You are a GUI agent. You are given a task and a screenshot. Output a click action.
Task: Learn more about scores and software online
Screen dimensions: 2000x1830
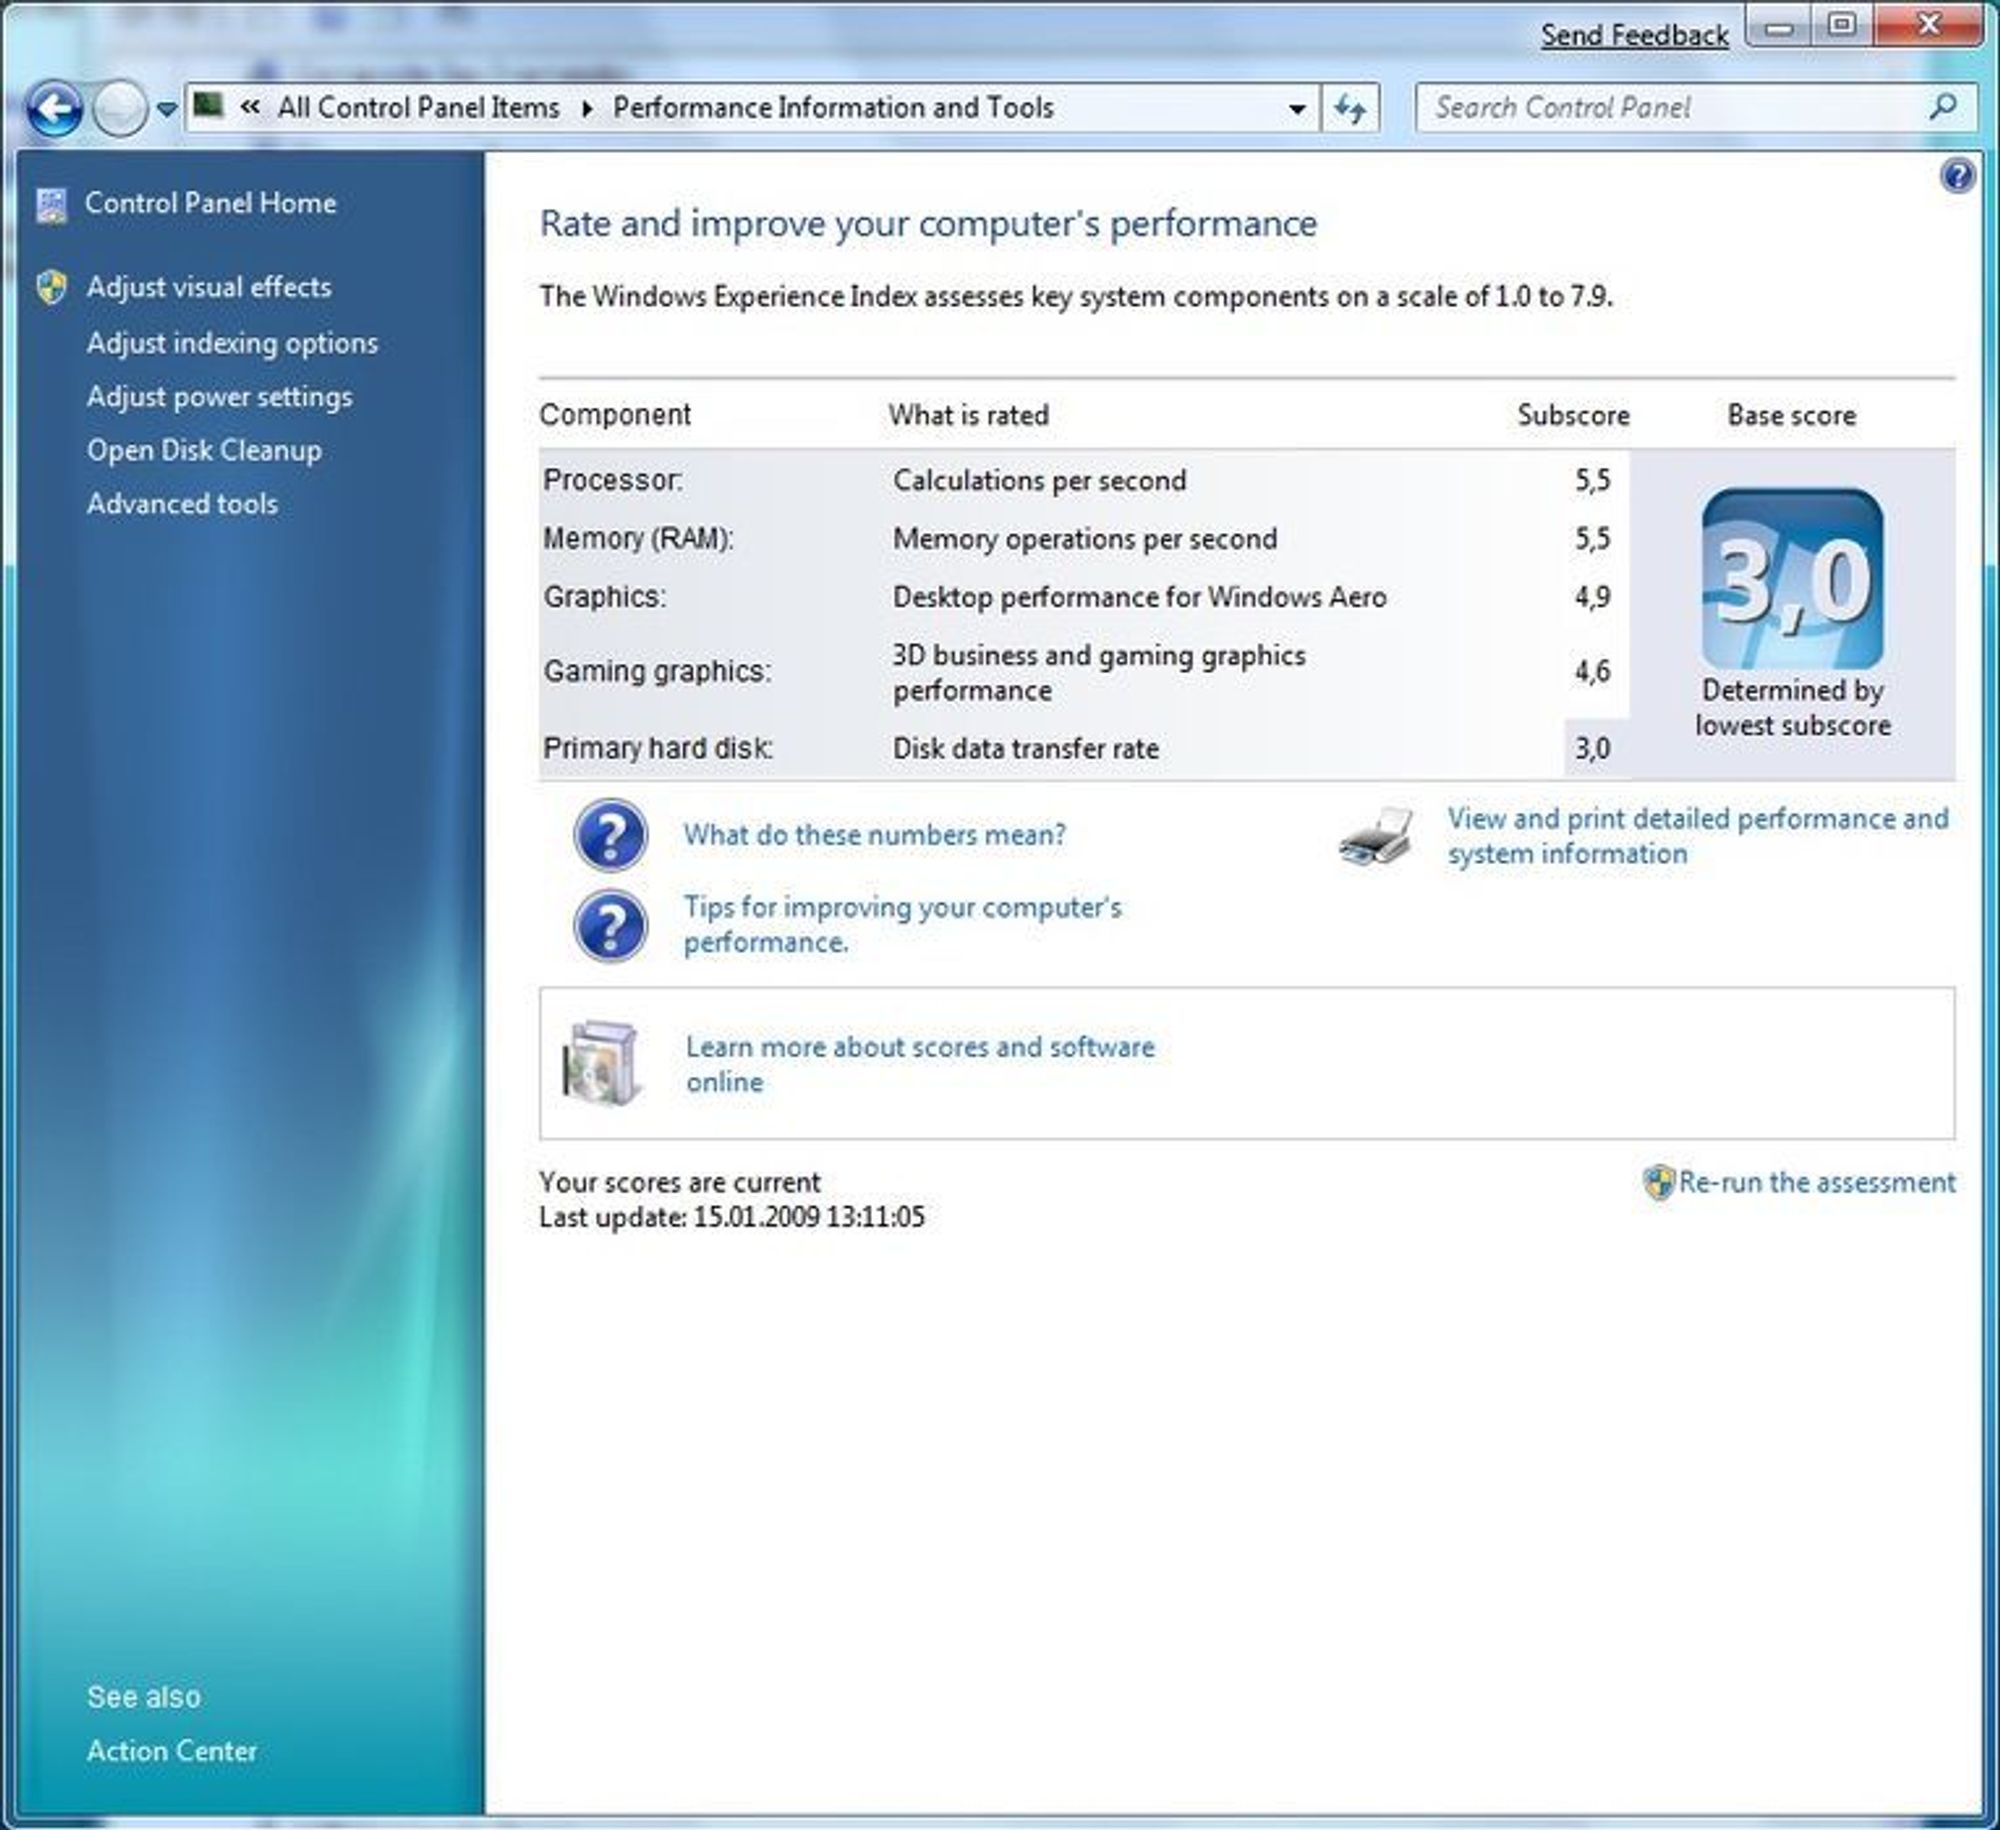tap(920, 1064)
